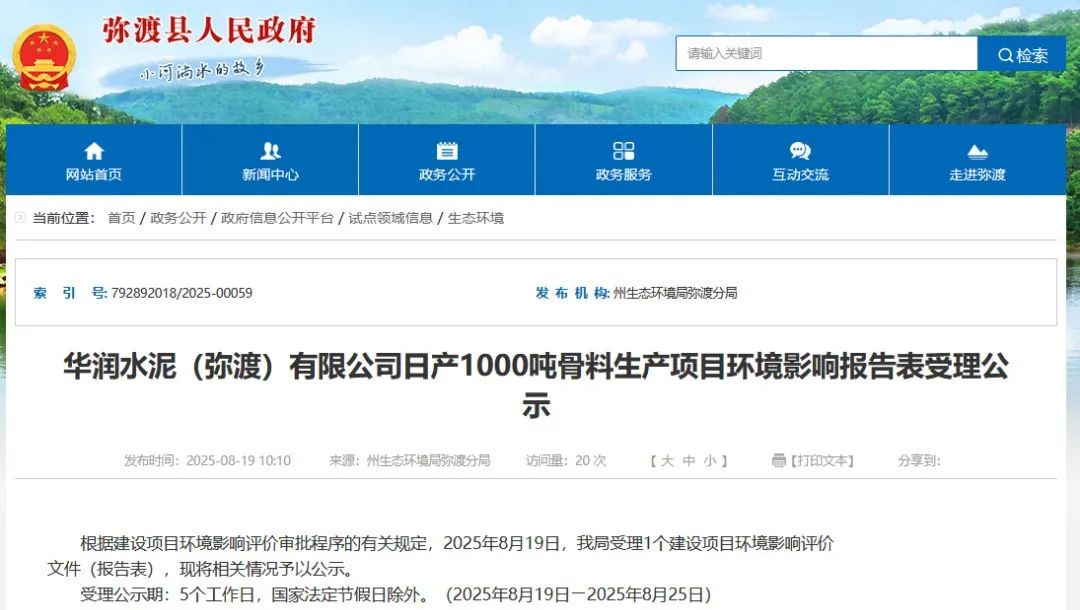This screenshot has width=1080, height=610.
Task: Click the 互动交流 chat bubble icon
Action: click(x=800, y=151)
